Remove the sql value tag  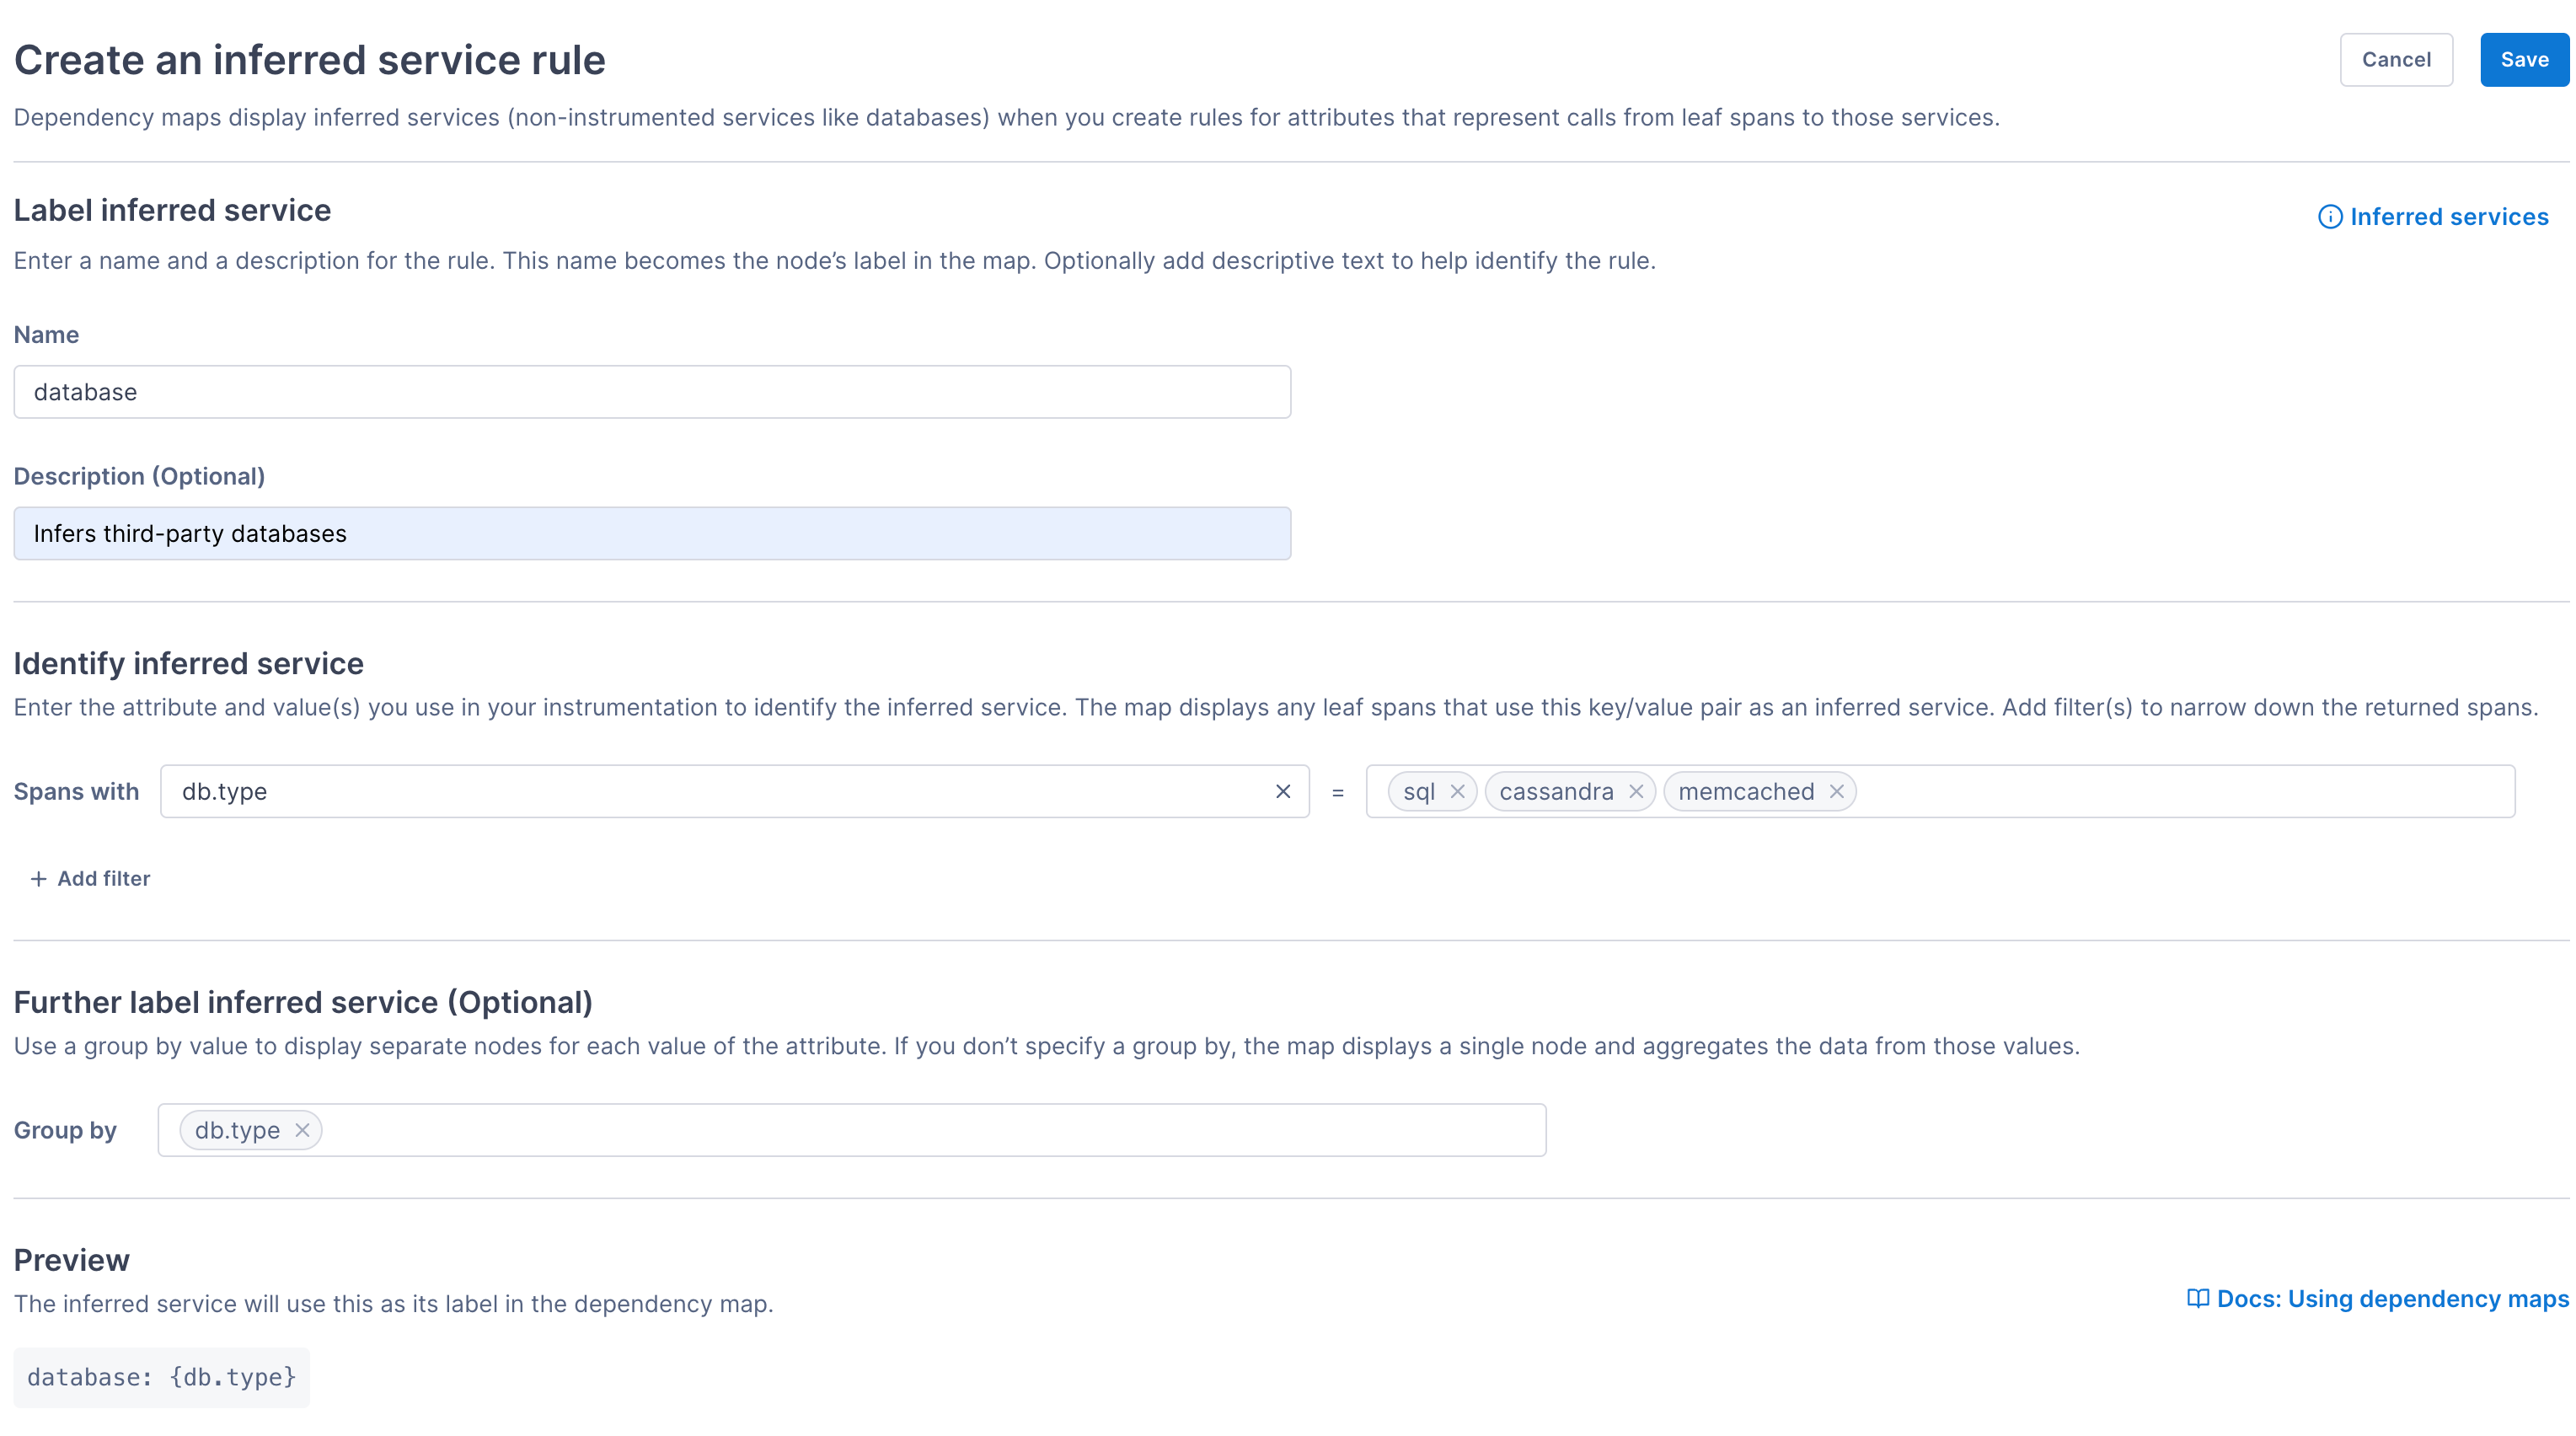point(1457,791)
